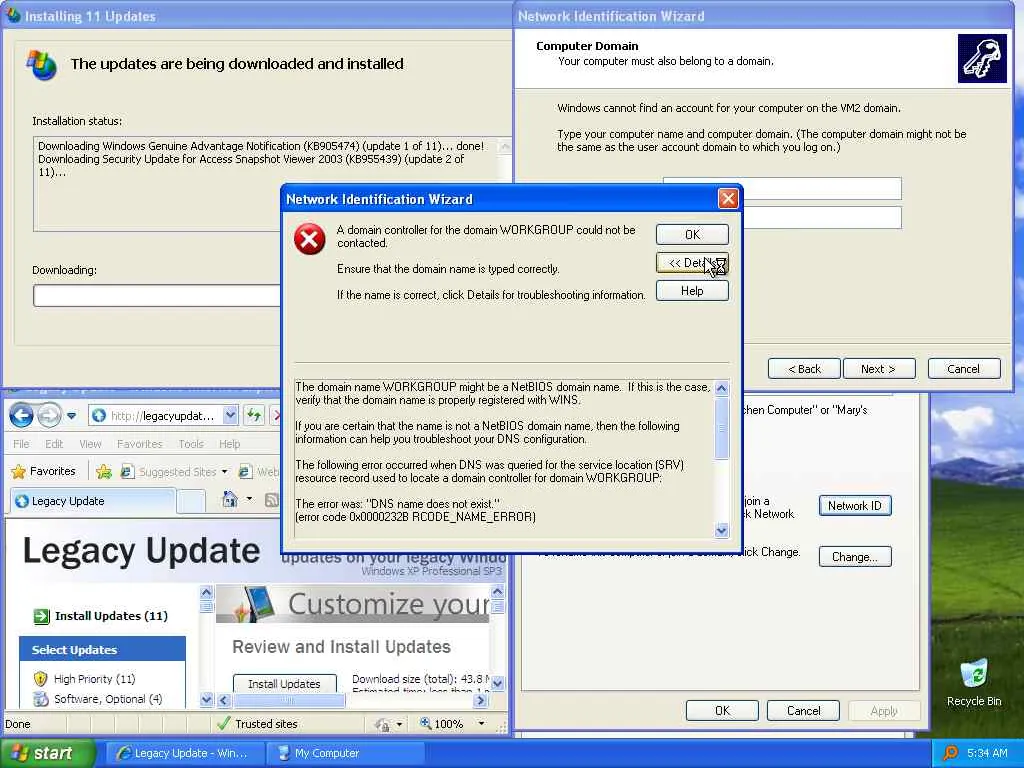Click the red error X icon in dialog
1024x768 pixels.
coord(310,239)
